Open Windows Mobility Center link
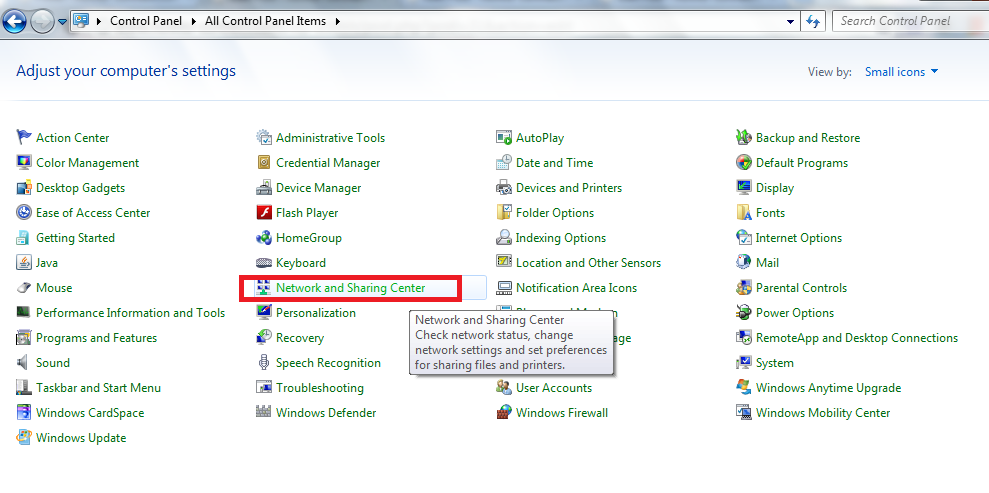 [823, 412]
